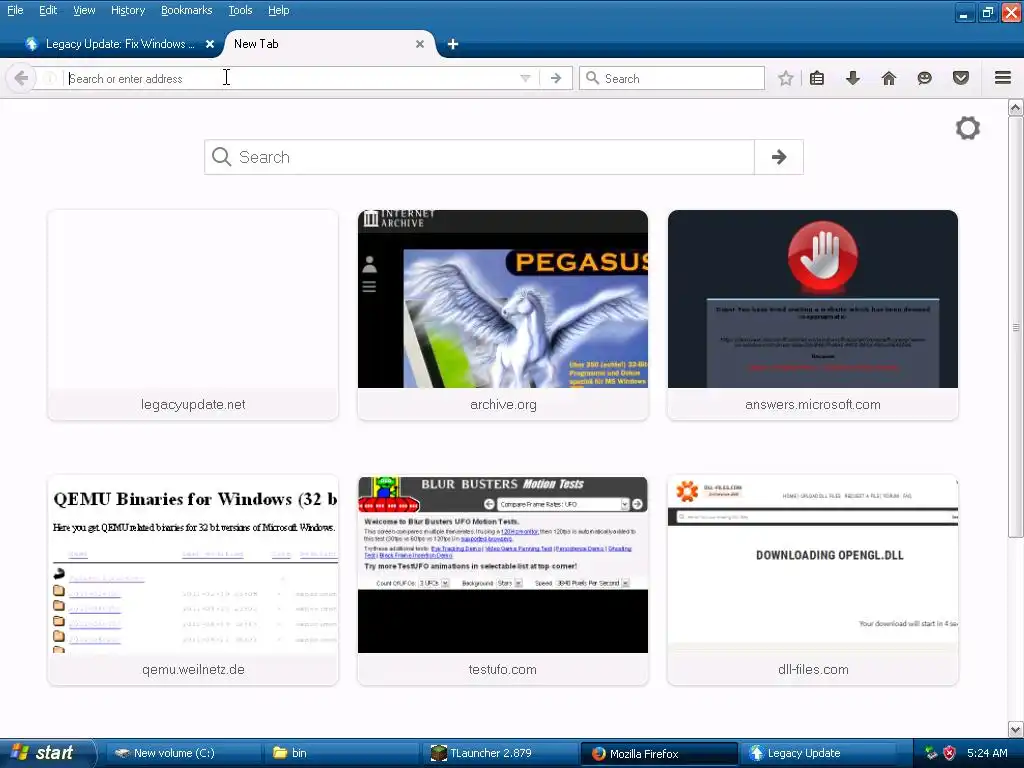Image resolution: width=1024 pixels, height=768 pixels.
Task: Switch to New volume (C:) taskbar window
Action: (x=183, y=753)
